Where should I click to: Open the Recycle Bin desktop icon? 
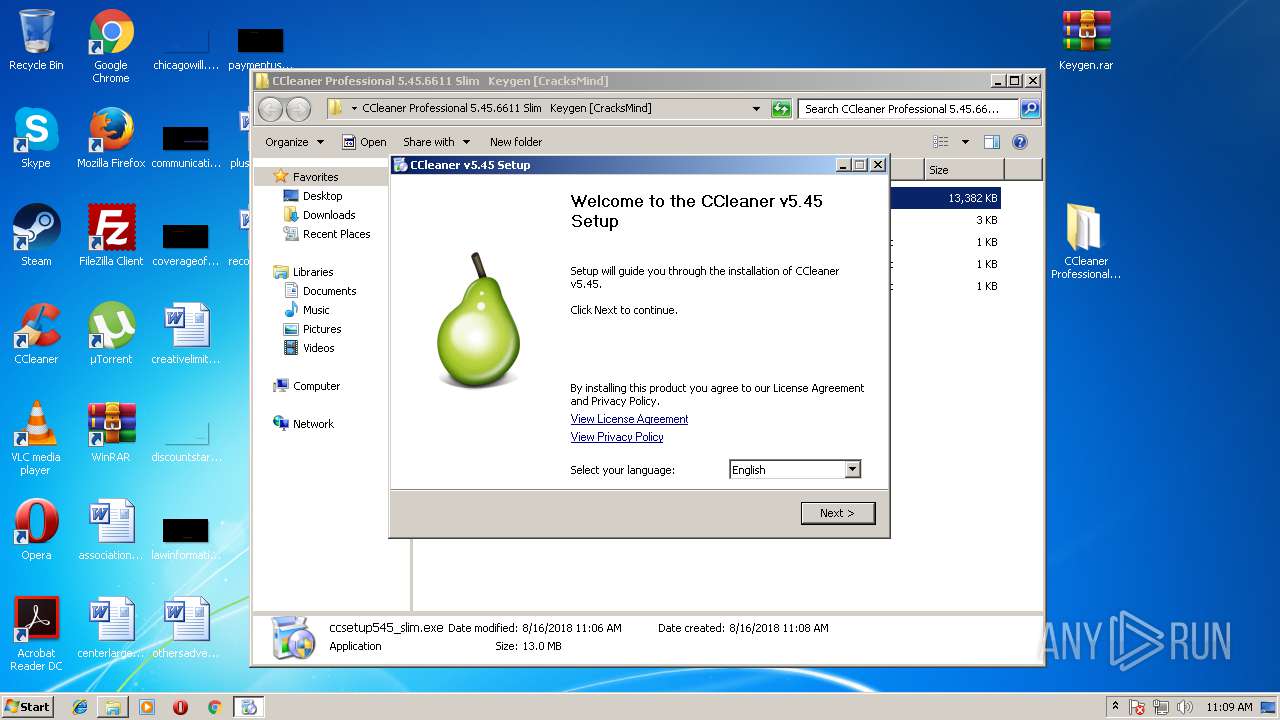(36, 40)
